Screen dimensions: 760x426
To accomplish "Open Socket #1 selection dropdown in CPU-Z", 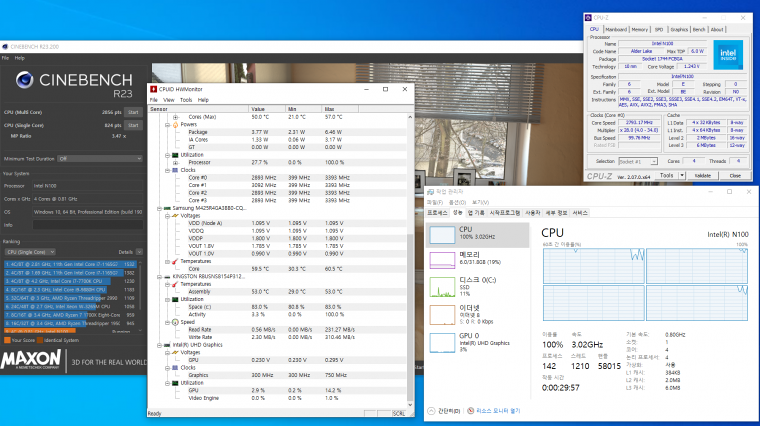I will (x=638, y=161).
